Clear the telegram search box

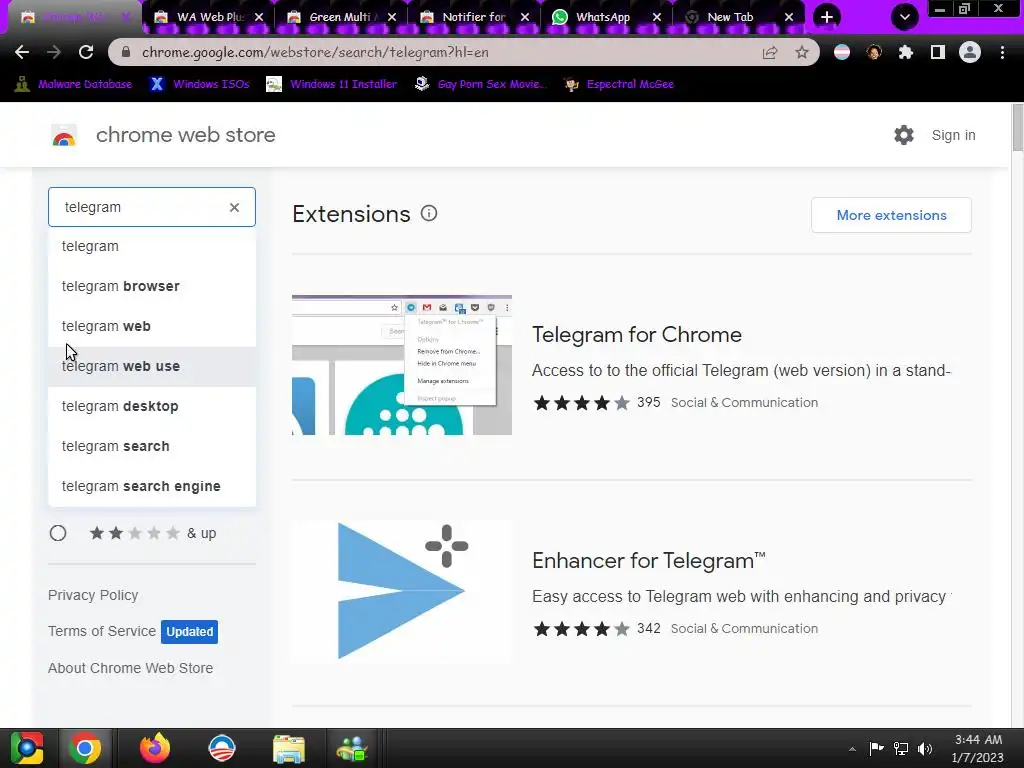coord(234,207)
